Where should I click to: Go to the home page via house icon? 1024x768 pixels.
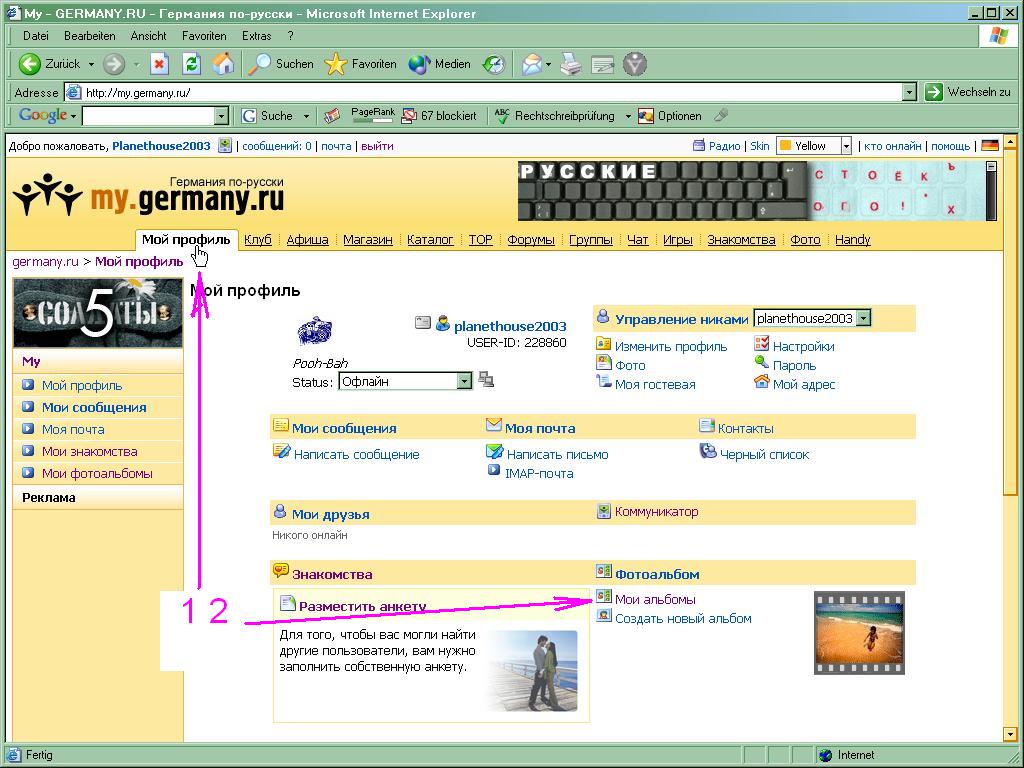click(223, 63)
